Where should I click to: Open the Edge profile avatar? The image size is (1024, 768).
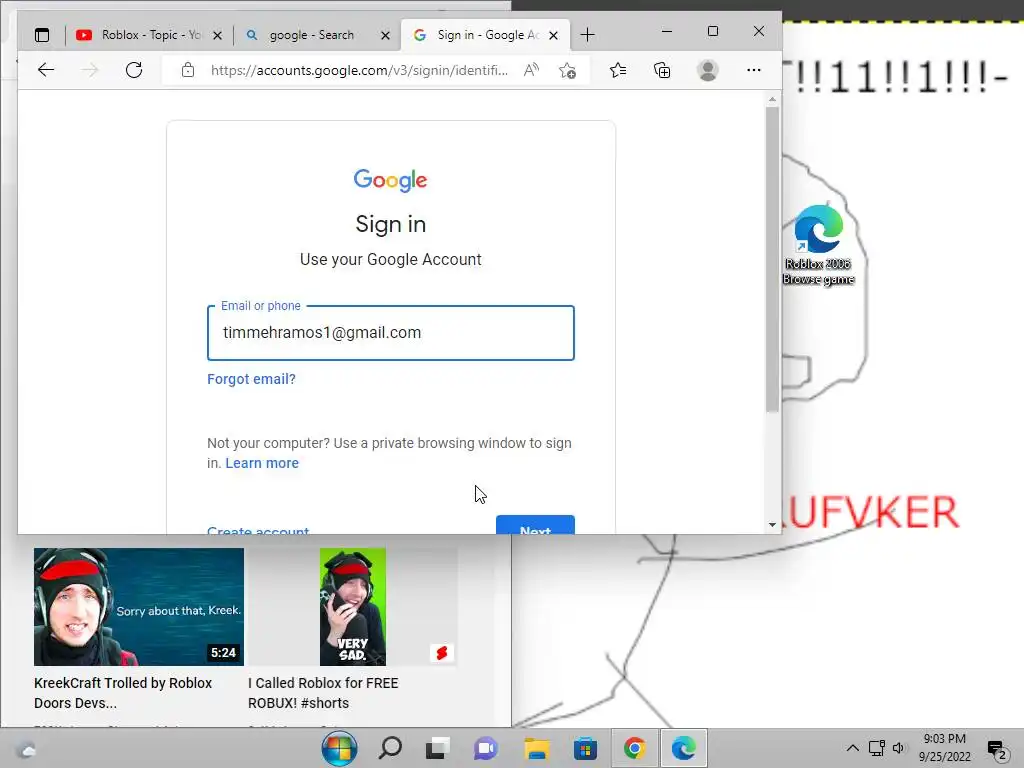[x=707, y=70]
